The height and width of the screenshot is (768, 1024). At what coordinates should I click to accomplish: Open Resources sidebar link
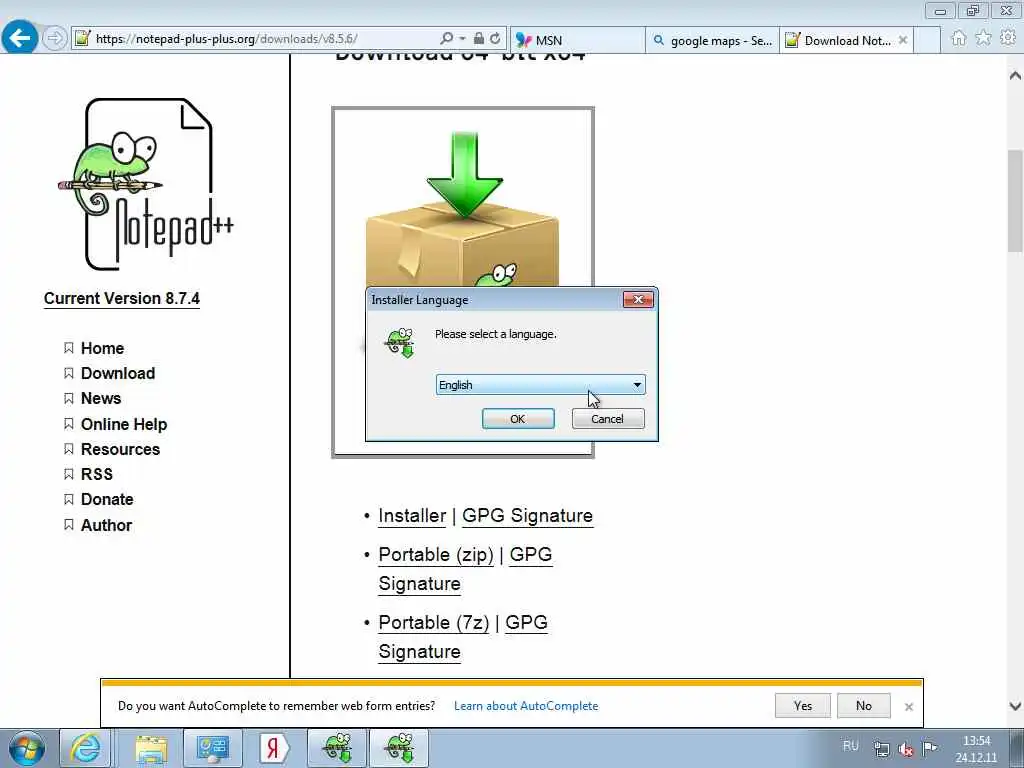(120, 449)
